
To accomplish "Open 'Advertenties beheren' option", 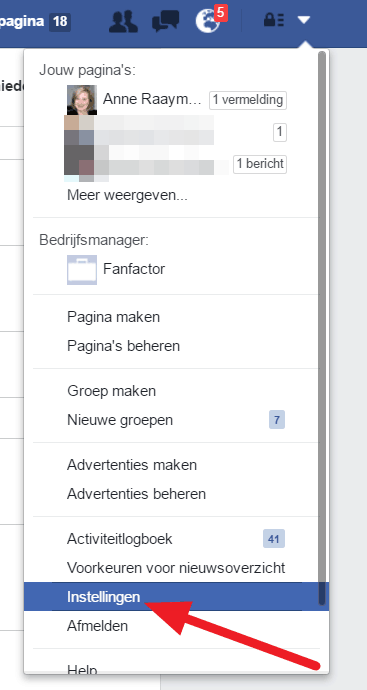I will [x=136, y=494].
